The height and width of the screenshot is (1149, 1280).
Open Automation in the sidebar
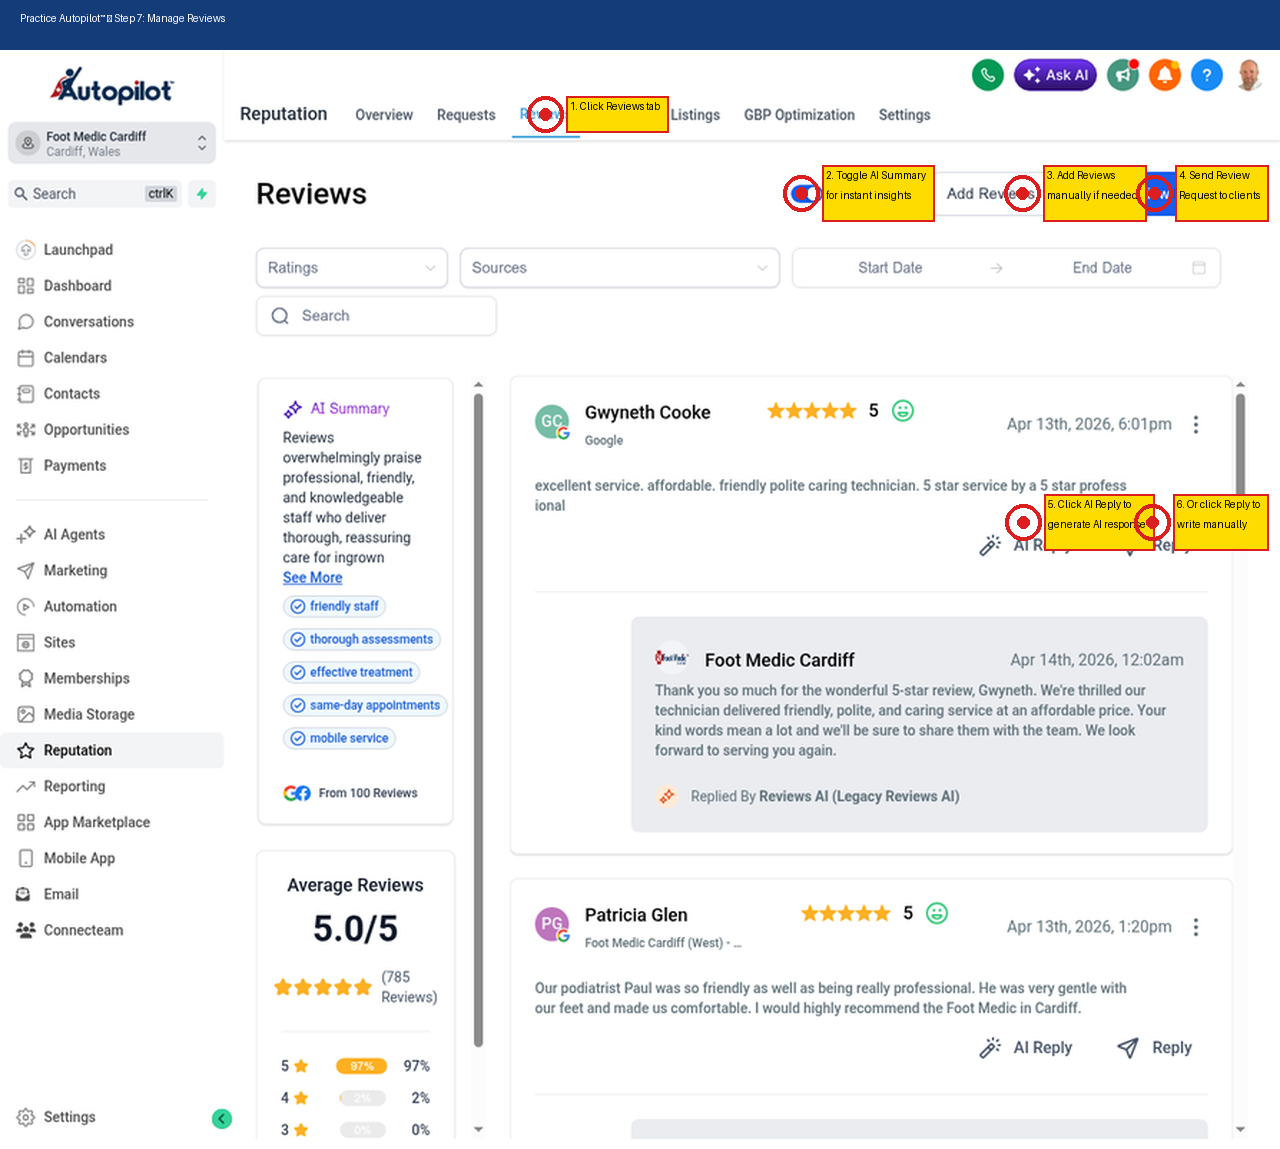coord(80,607)
